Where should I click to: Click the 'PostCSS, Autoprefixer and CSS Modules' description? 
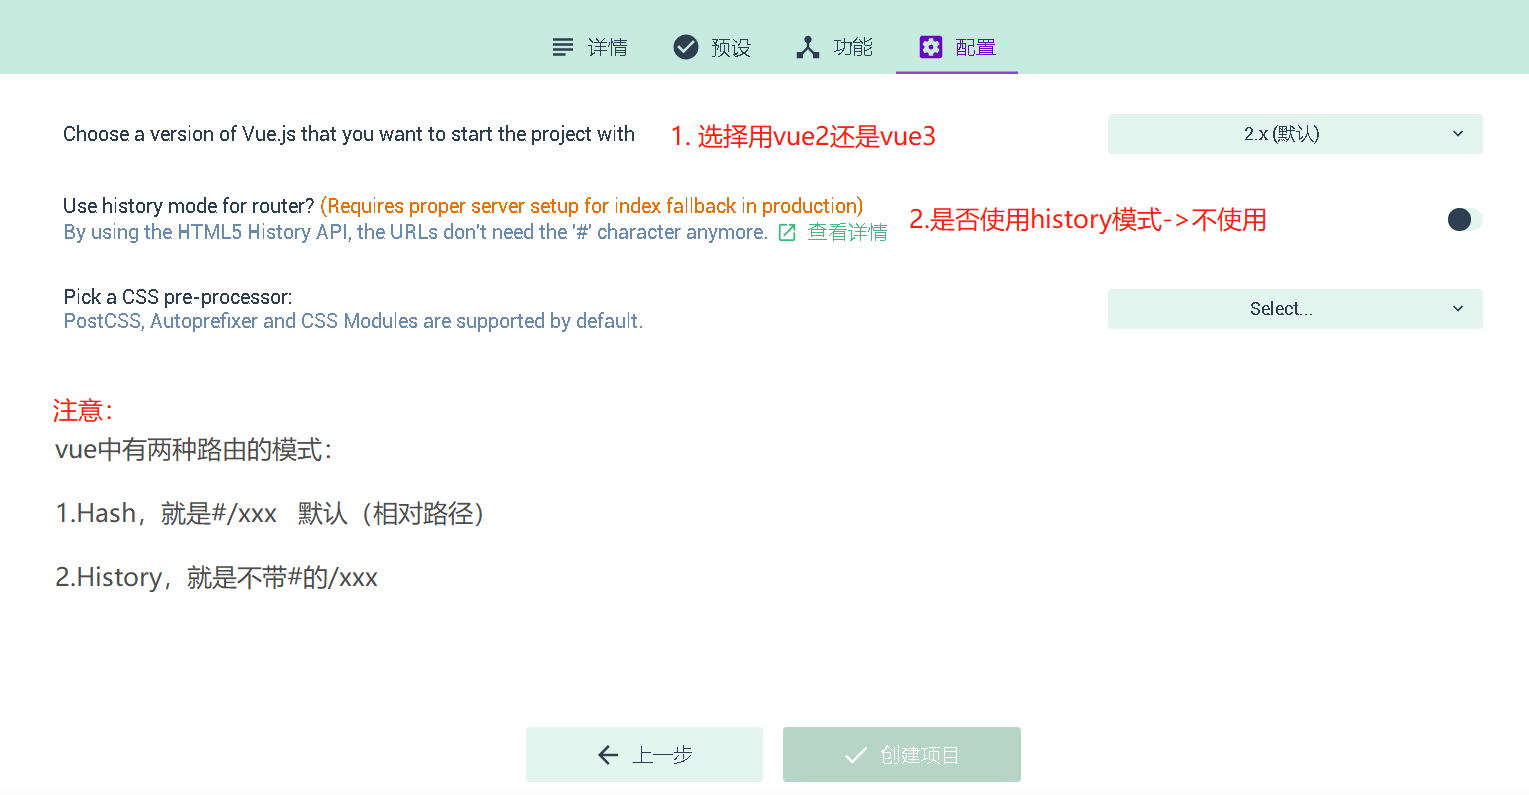353,321
